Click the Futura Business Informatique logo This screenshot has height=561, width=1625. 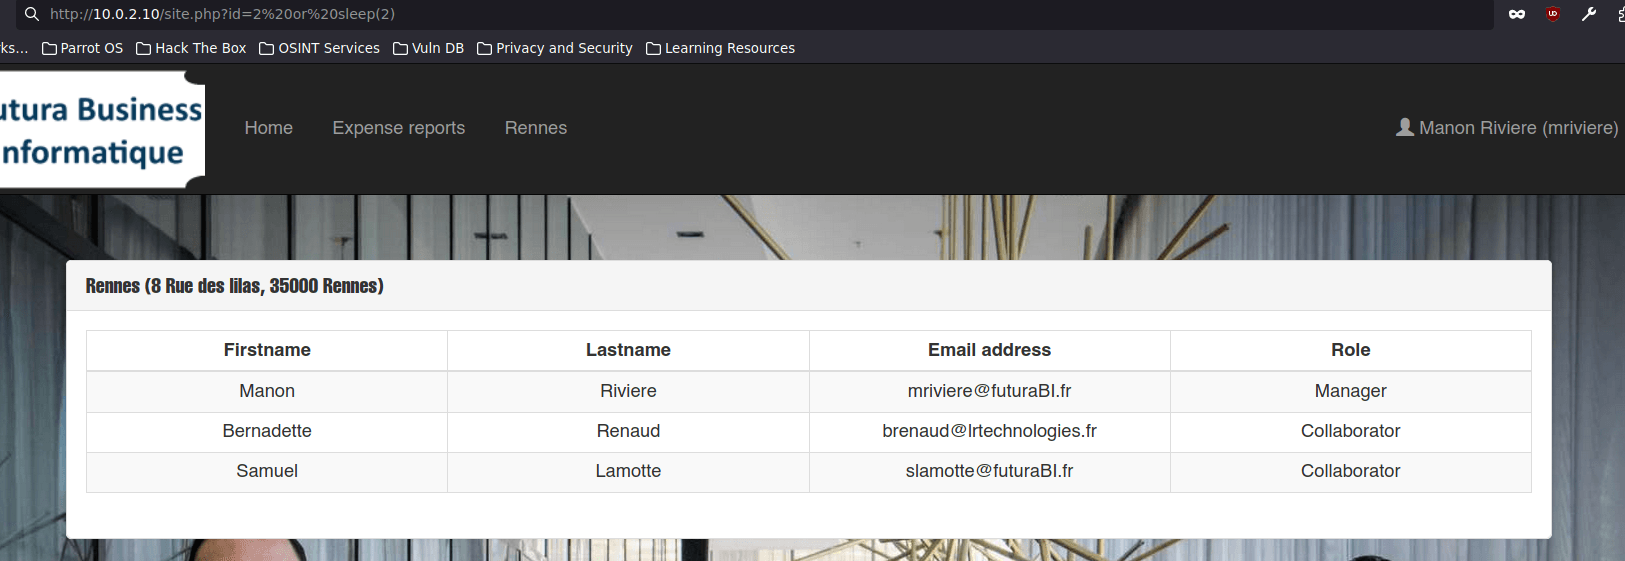point(100,130)
